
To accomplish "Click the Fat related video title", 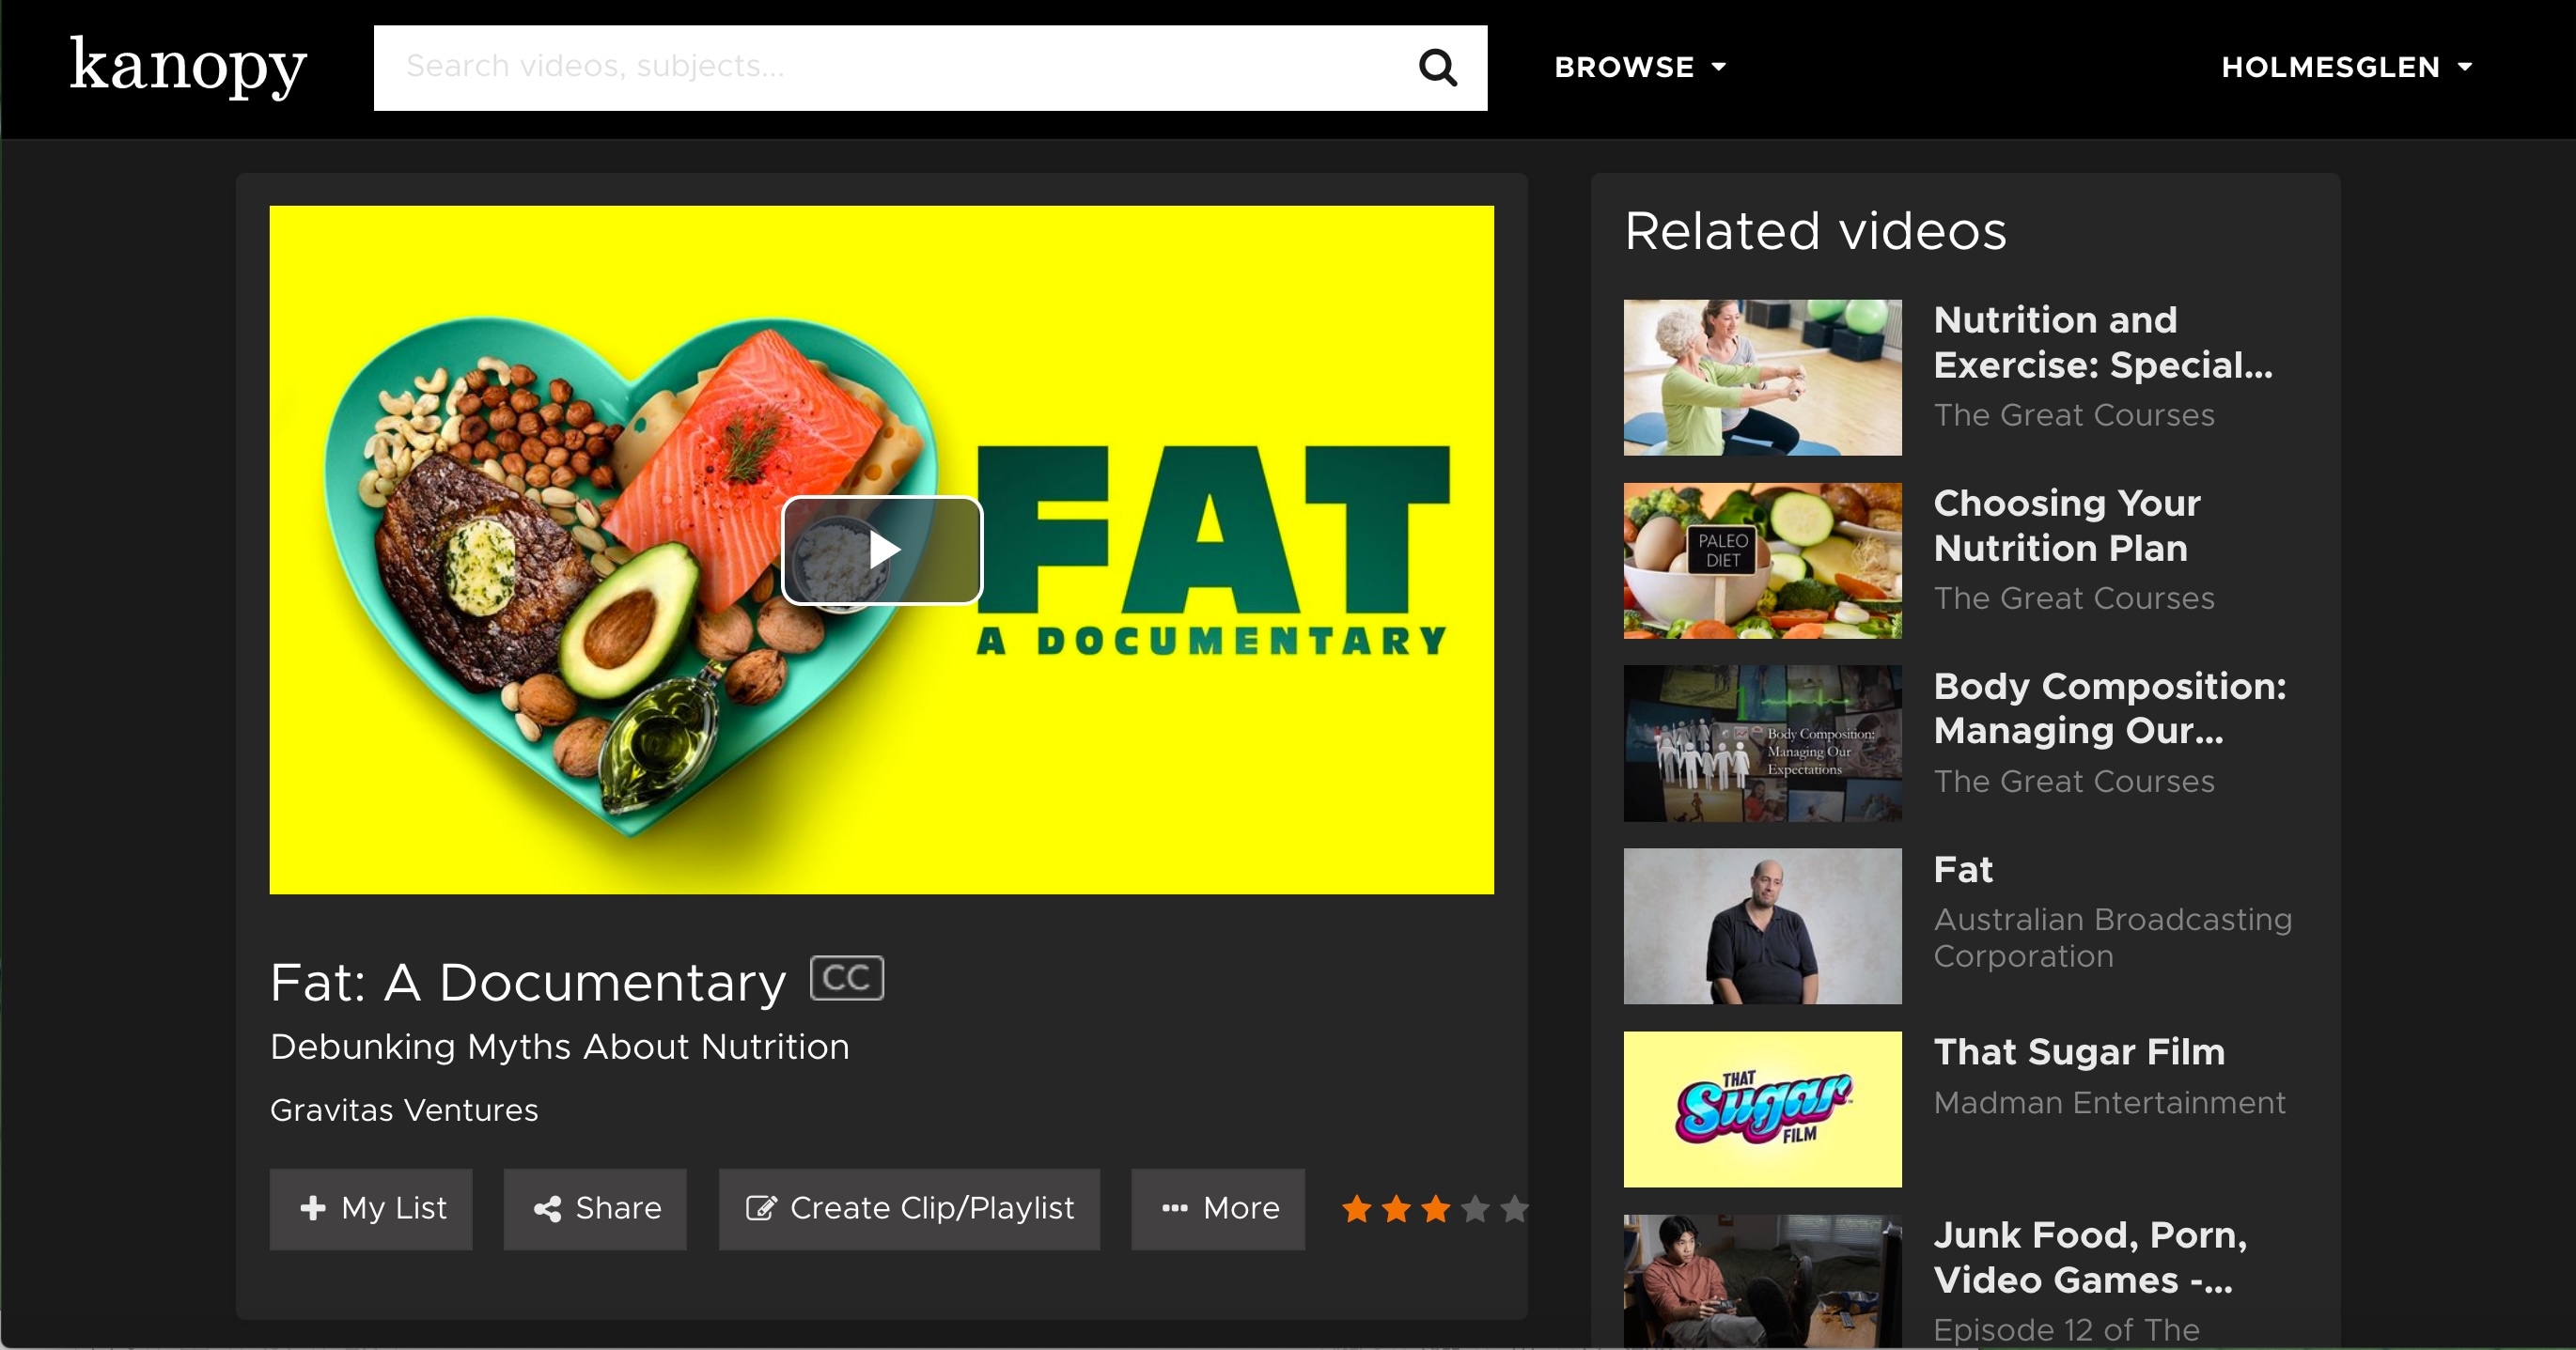I will tap(1962, 869).
